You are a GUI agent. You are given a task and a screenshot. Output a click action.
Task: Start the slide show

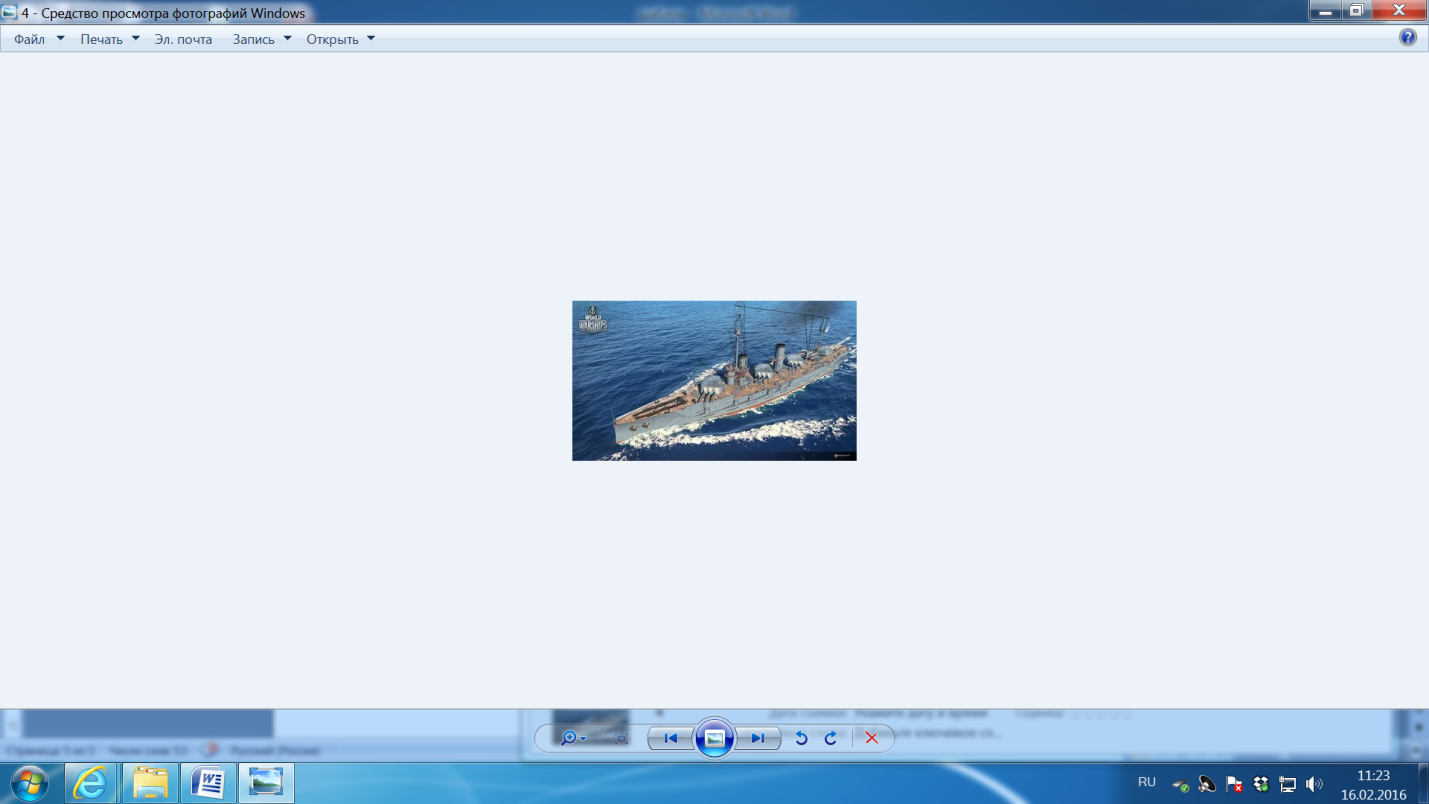(714, 738)
